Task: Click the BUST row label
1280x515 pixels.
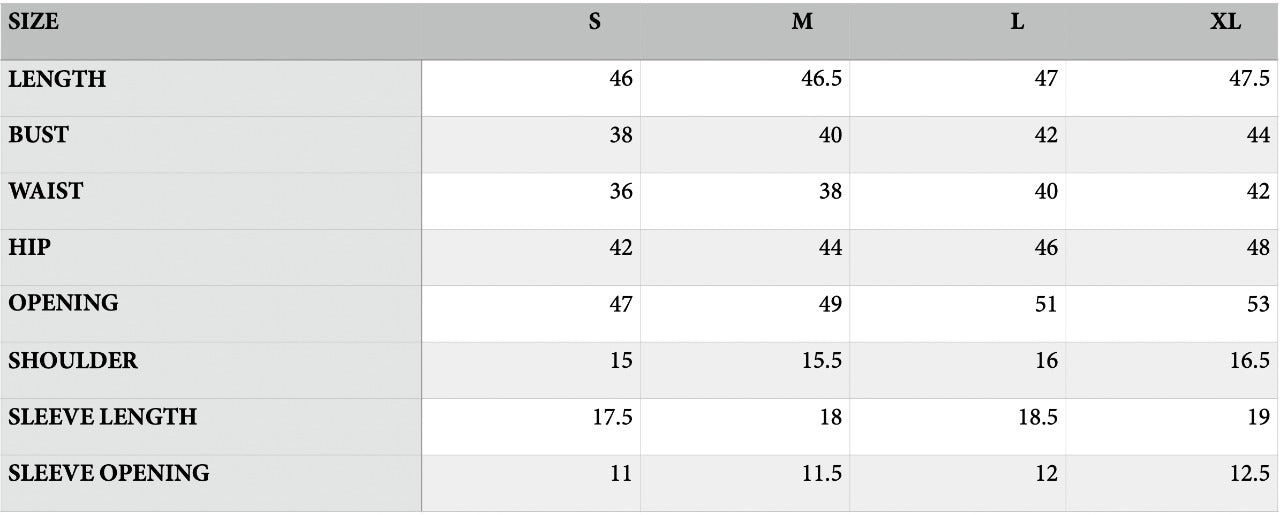Action: pyautogui.click(x=39, y=136)
